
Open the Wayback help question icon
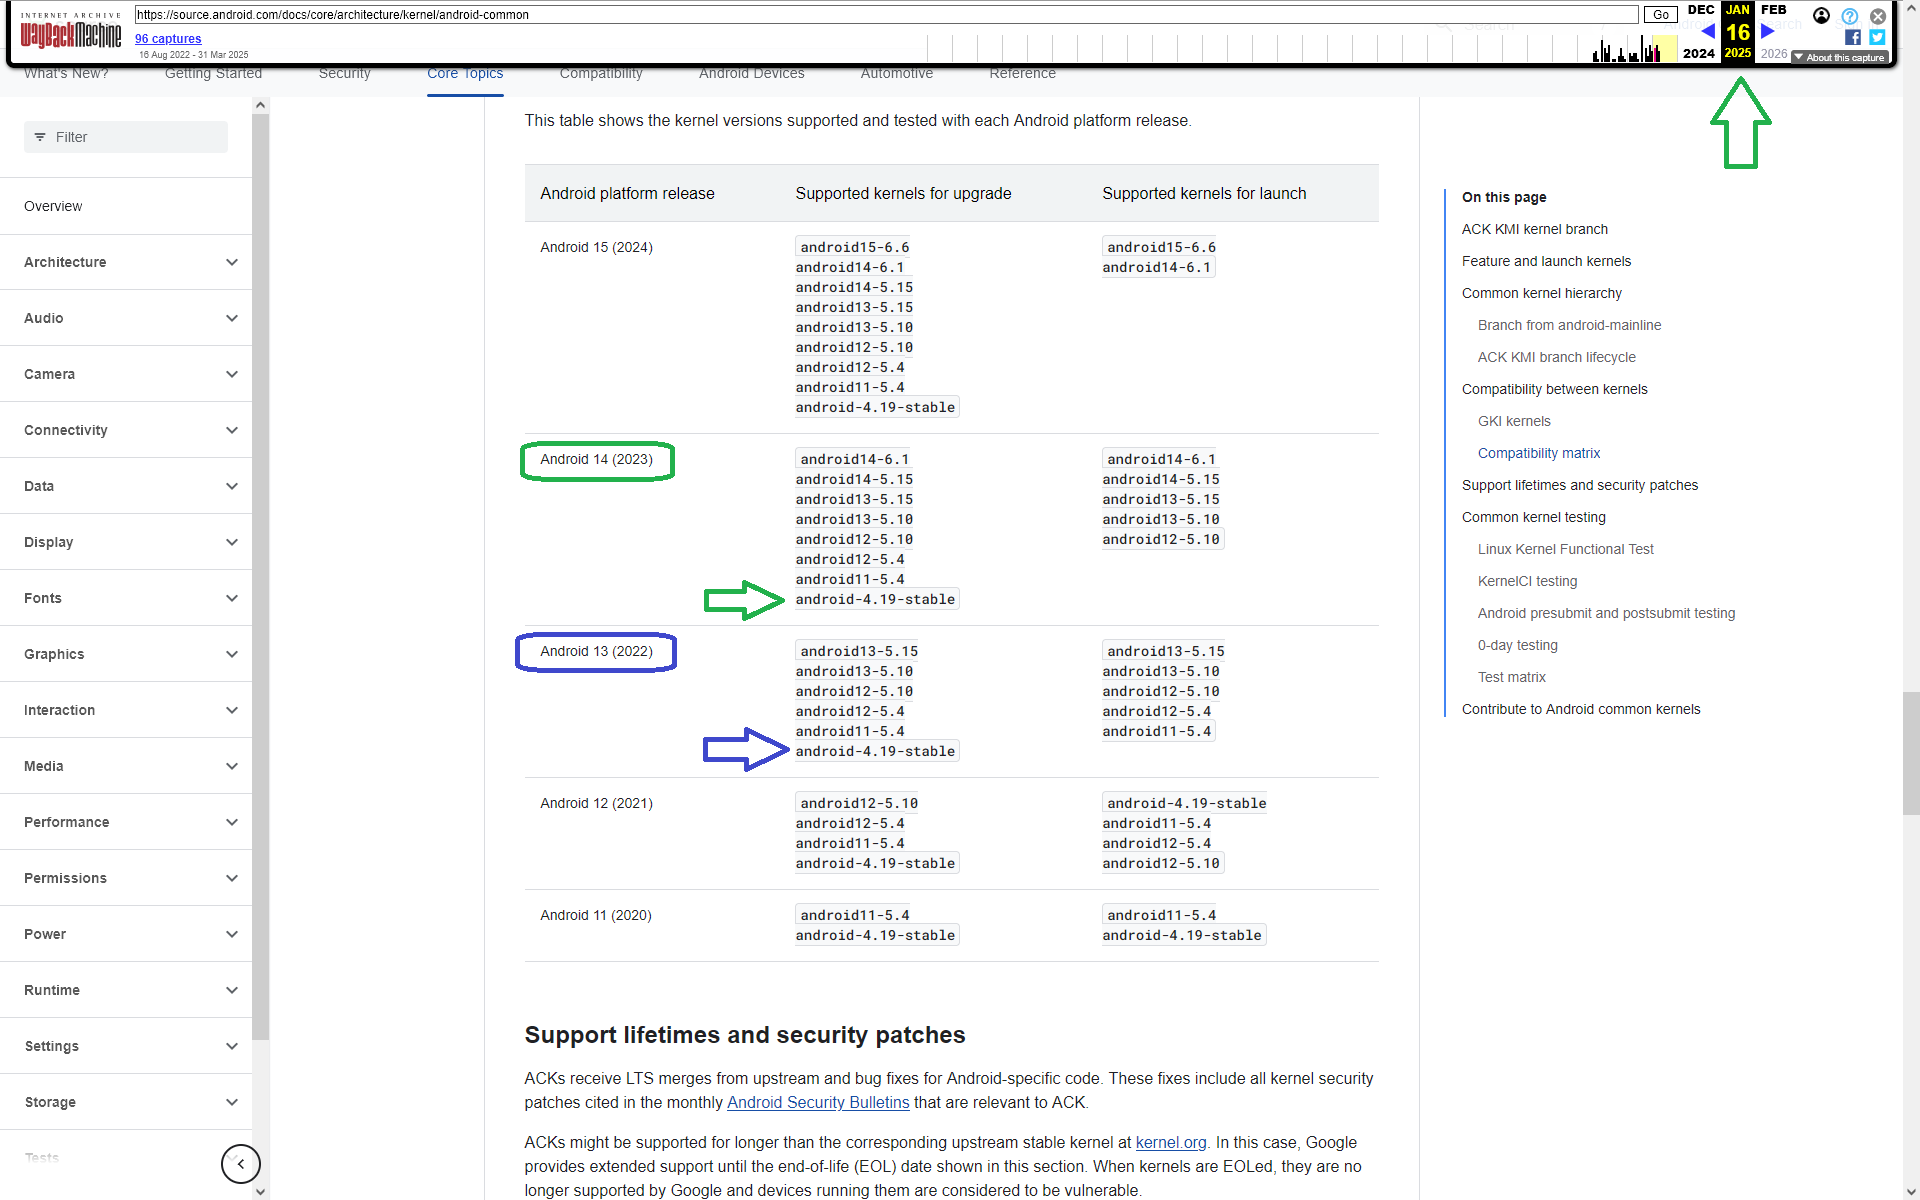coord(1850,16)
